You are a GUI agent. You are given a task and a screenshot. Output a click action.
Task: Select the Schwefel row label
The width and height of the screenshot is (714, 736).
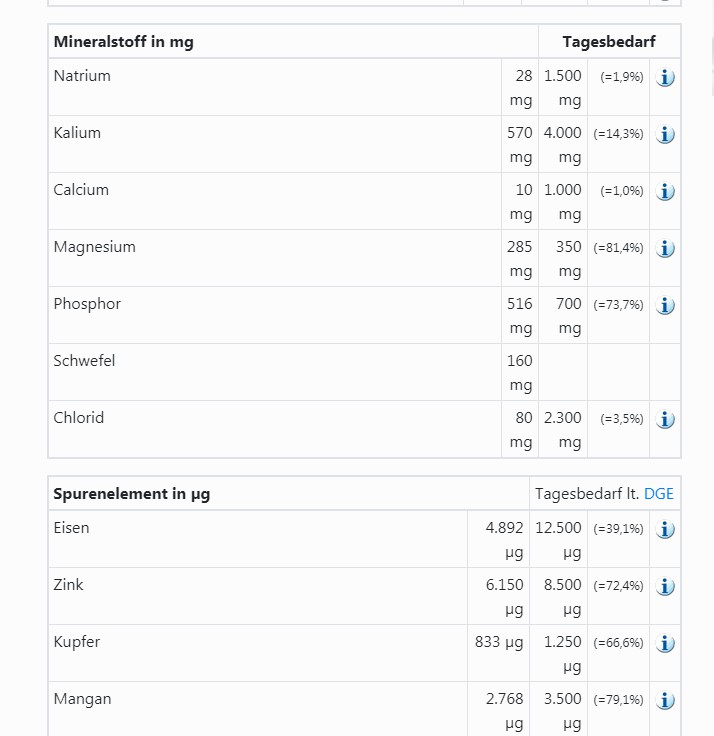[x=84, y=360]
